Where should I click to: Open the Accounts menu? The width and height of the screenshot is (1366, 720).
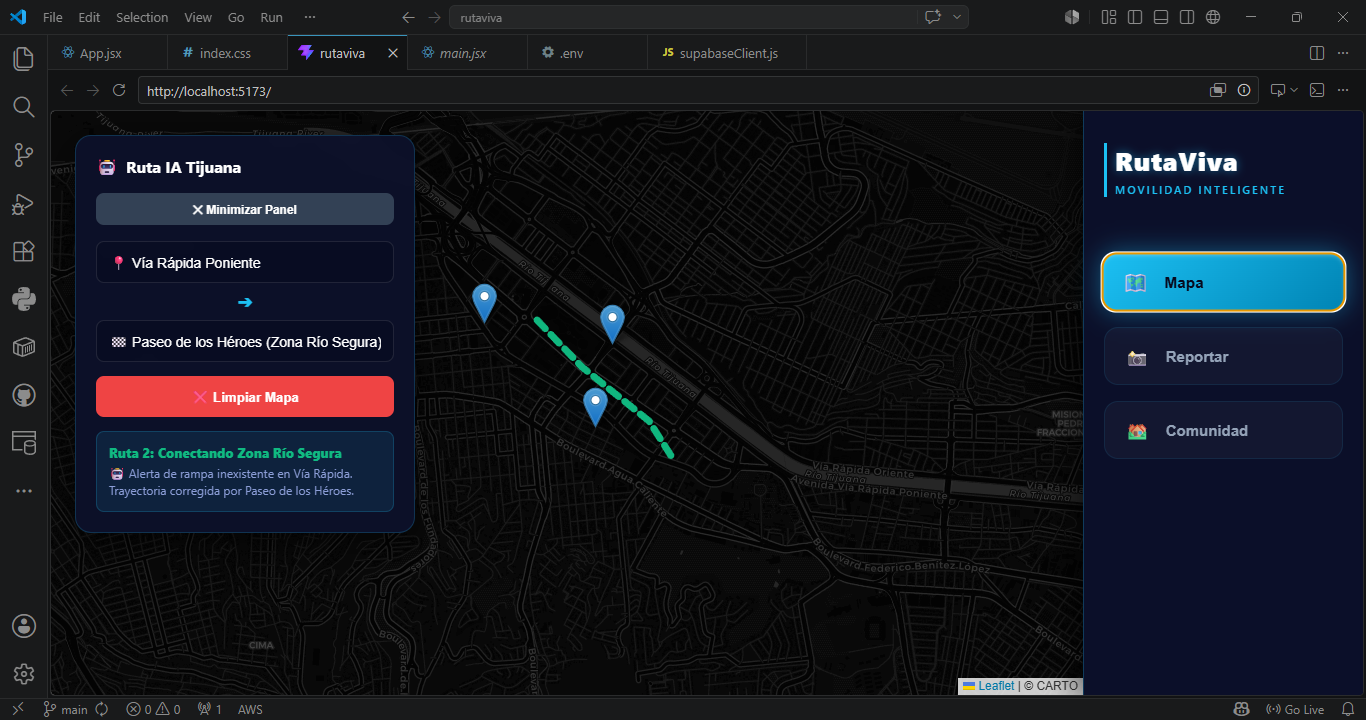(23, 626)
